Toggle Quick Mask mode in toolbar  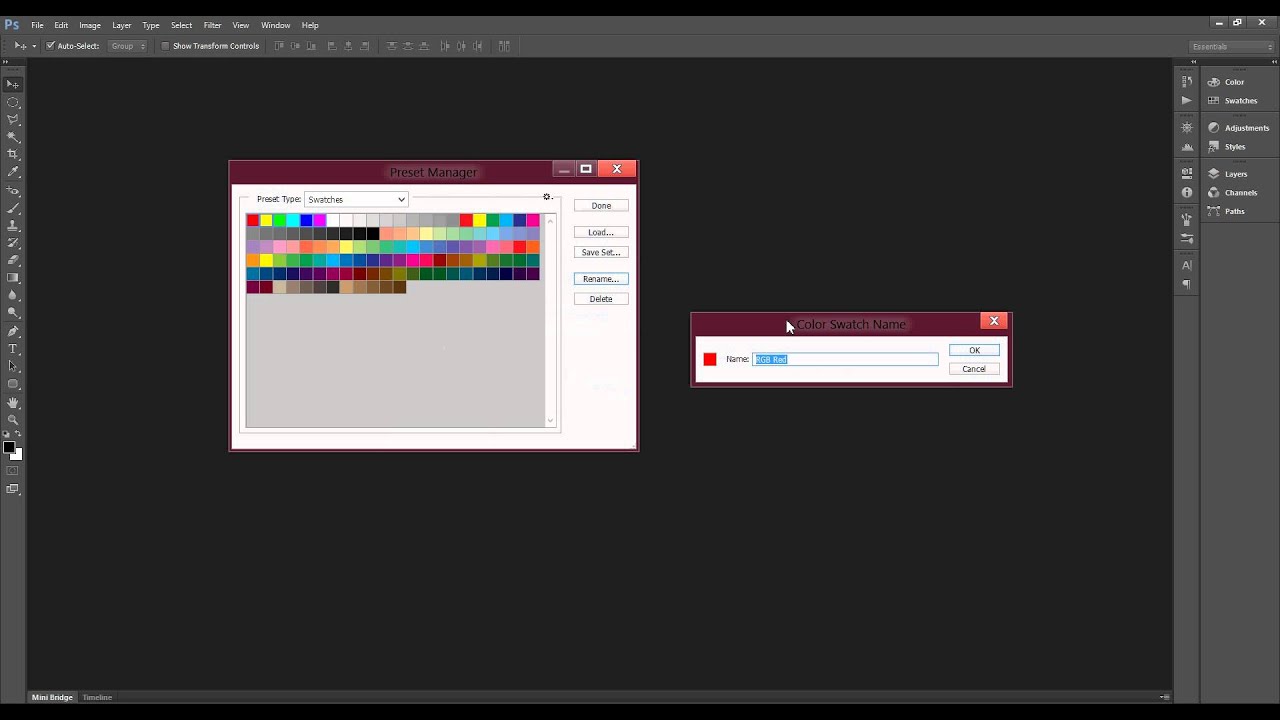13,471
